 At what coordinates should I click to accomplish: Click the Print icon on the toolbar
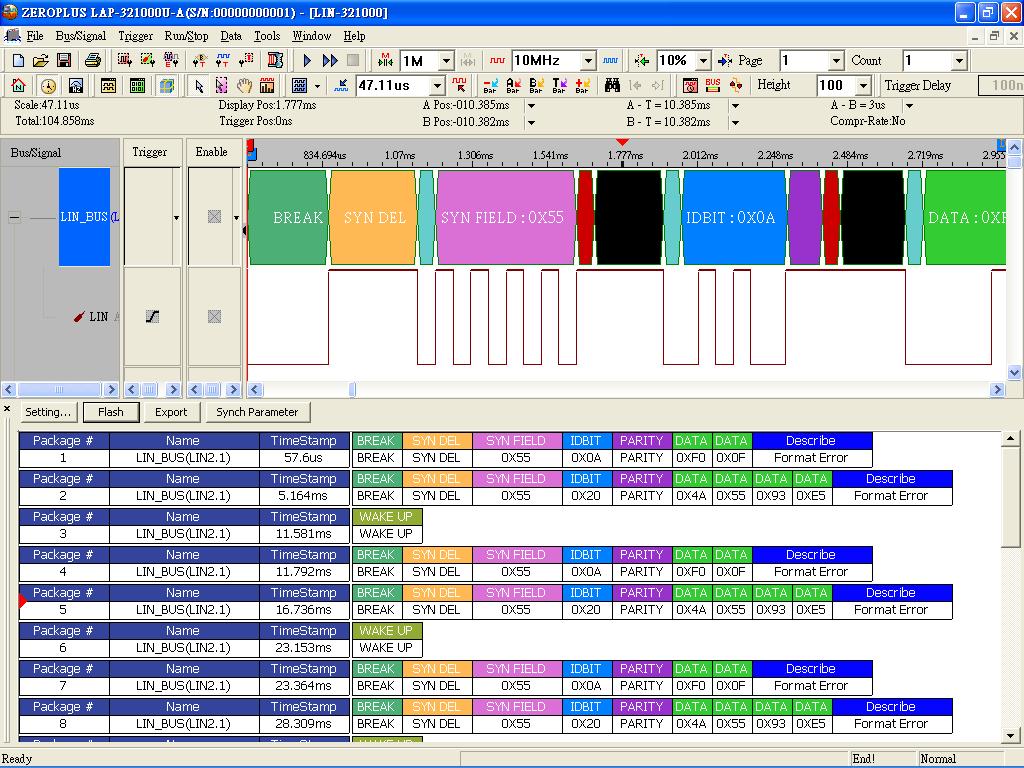[90, 61]
